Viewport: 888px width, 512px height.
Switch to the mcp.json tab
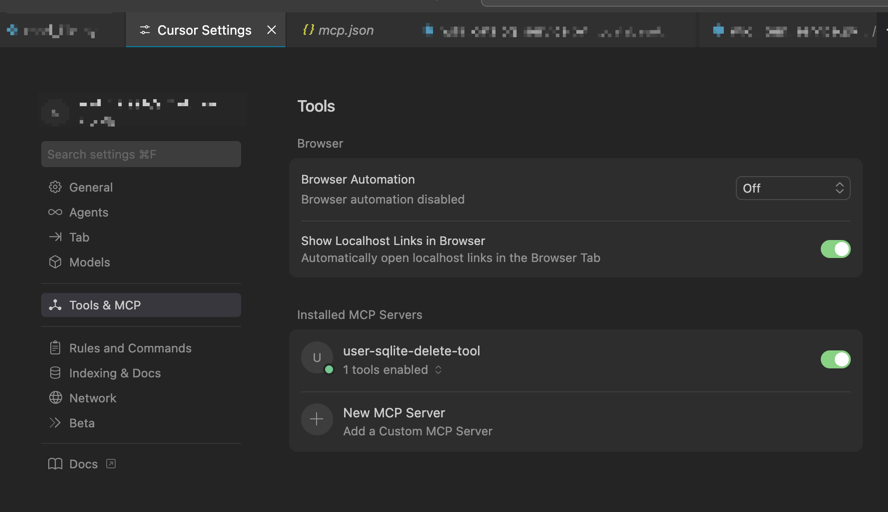(339, 30)
